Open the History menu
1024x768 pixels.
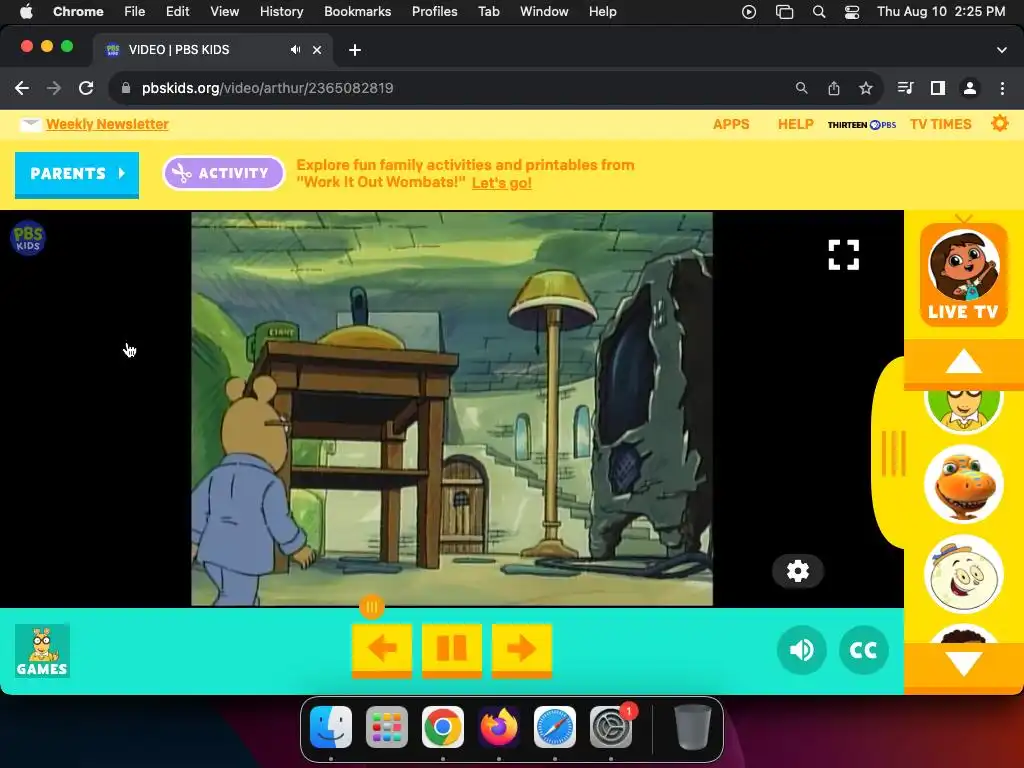point(281,12)
